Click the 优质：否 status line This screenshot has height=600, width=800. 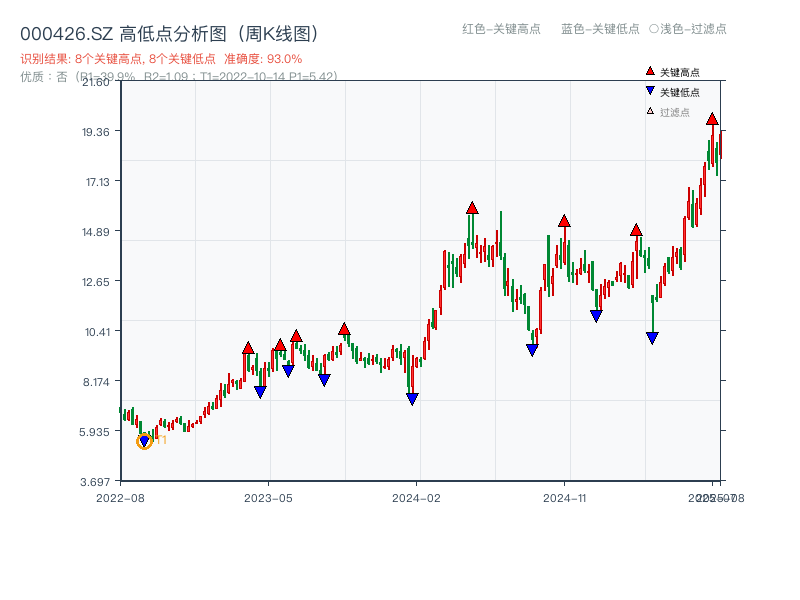[179, 77]
